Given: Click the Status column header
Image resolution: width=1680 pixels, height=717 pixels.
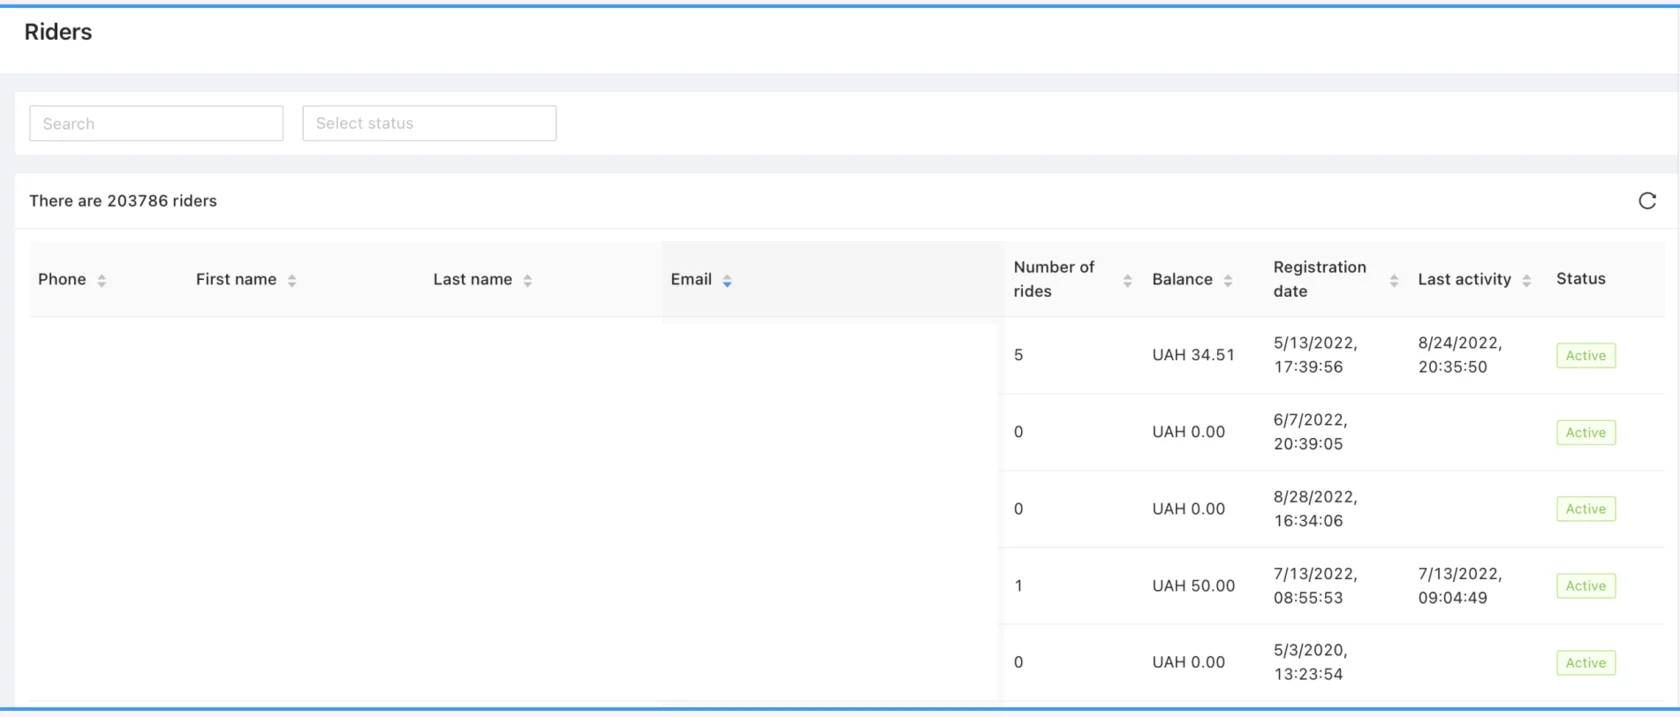Looking at the screenshot, I should tap(1581, 279).
